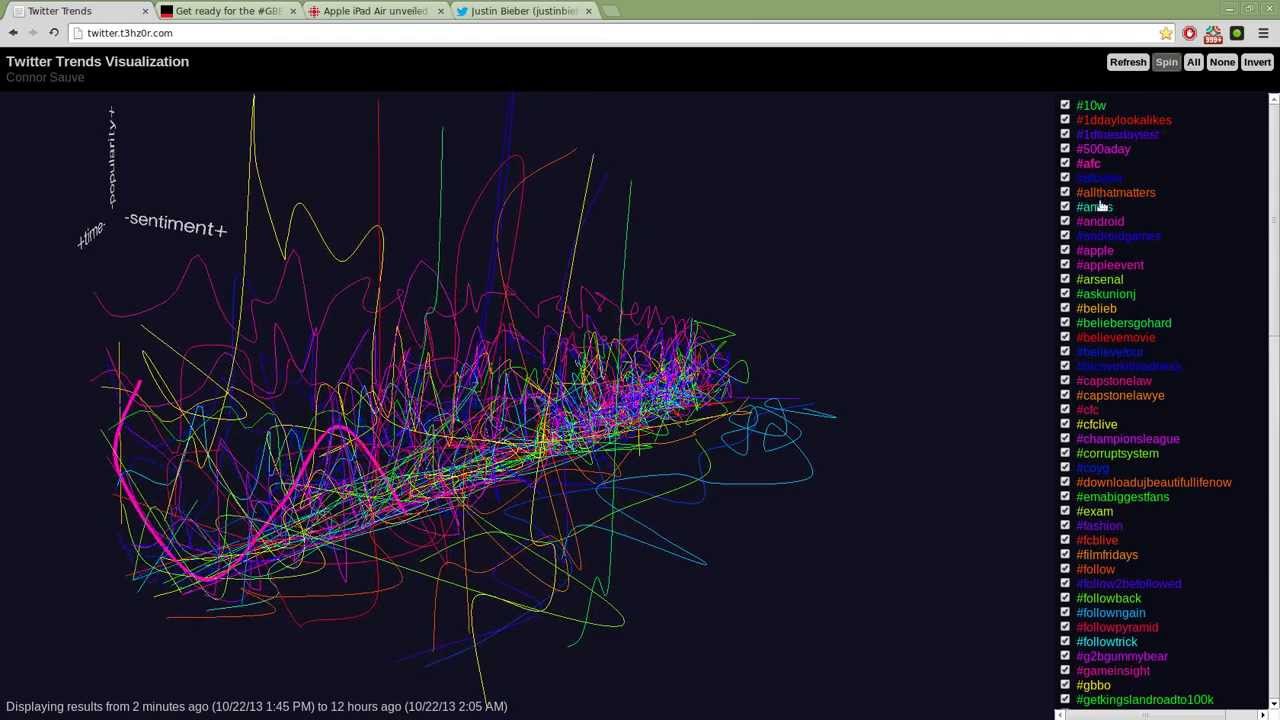Click the #exam hashtag label
Screen dimensions: 1280x720
1094,511
